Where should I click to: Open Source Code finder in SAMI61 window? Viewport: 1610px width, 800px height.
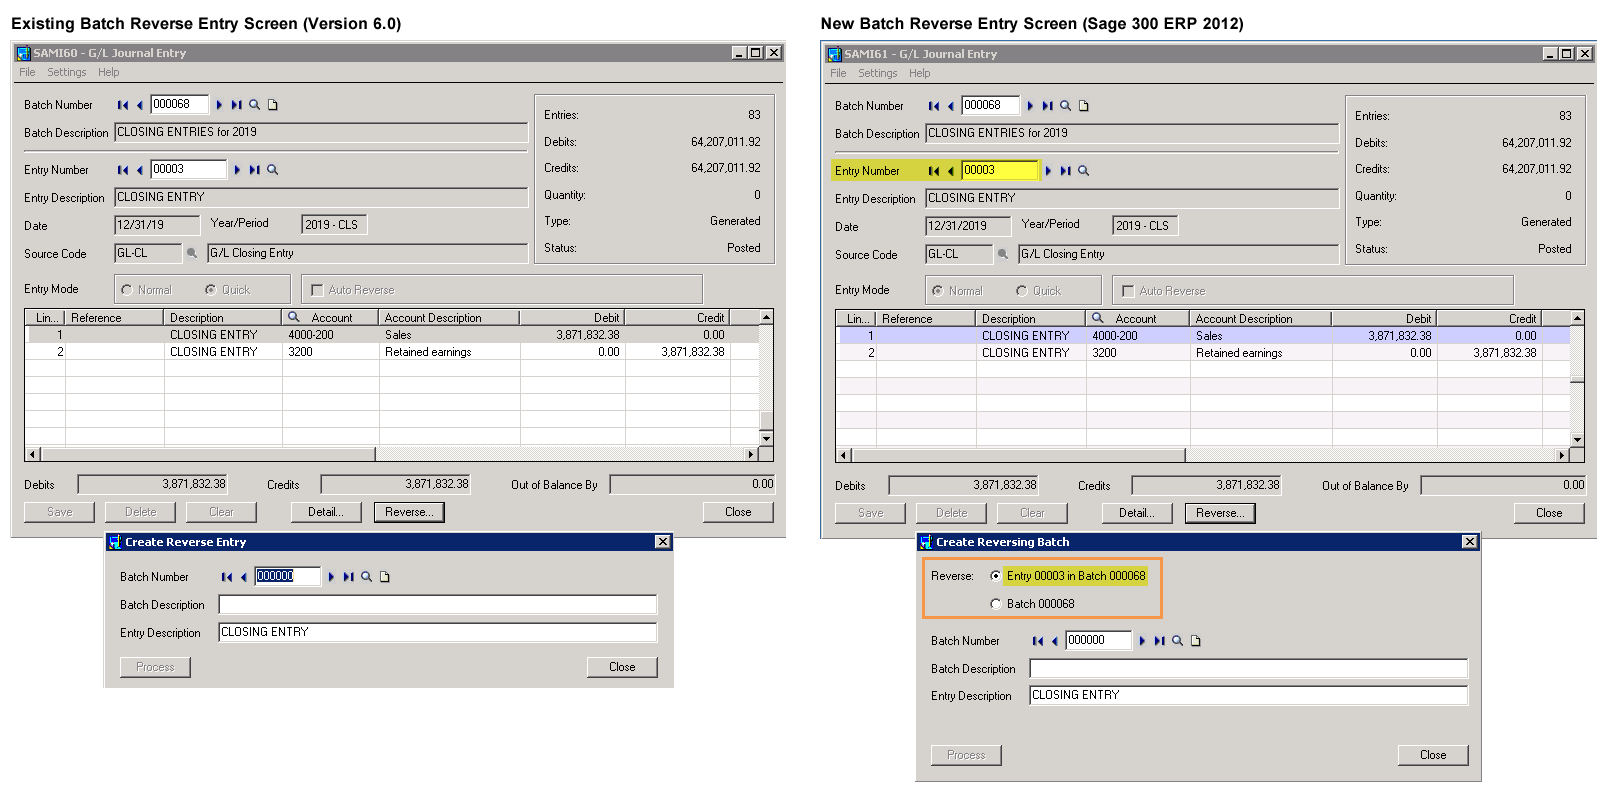click(x=1003, y=254)
